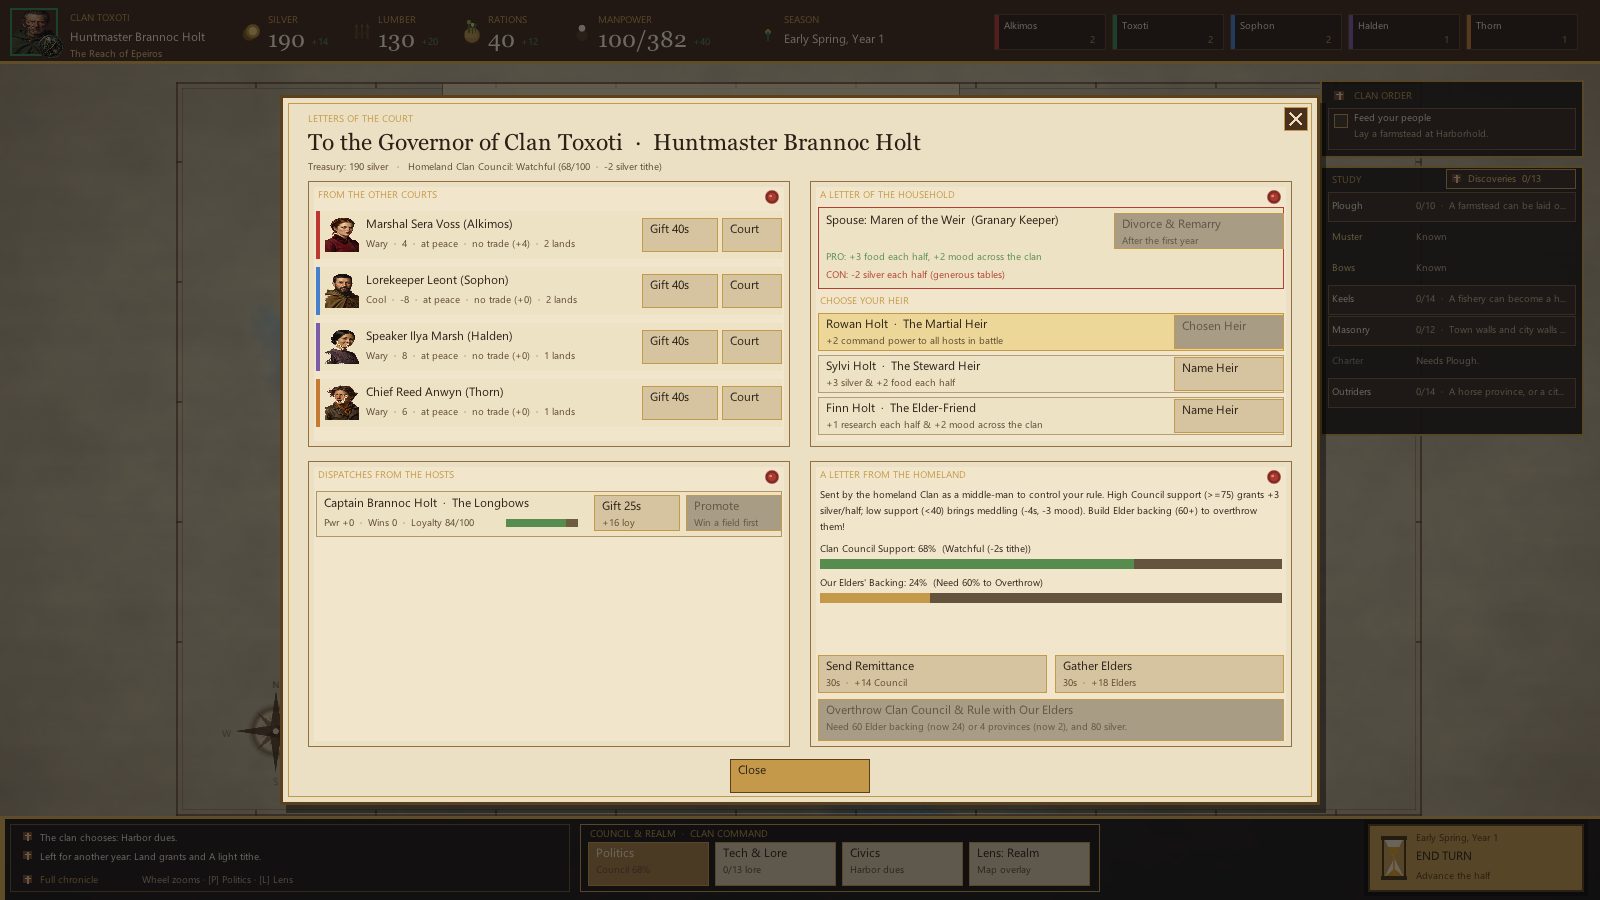Open the Full chronicle link
This screenshot has height=900, width=1600.
(69, 880)
